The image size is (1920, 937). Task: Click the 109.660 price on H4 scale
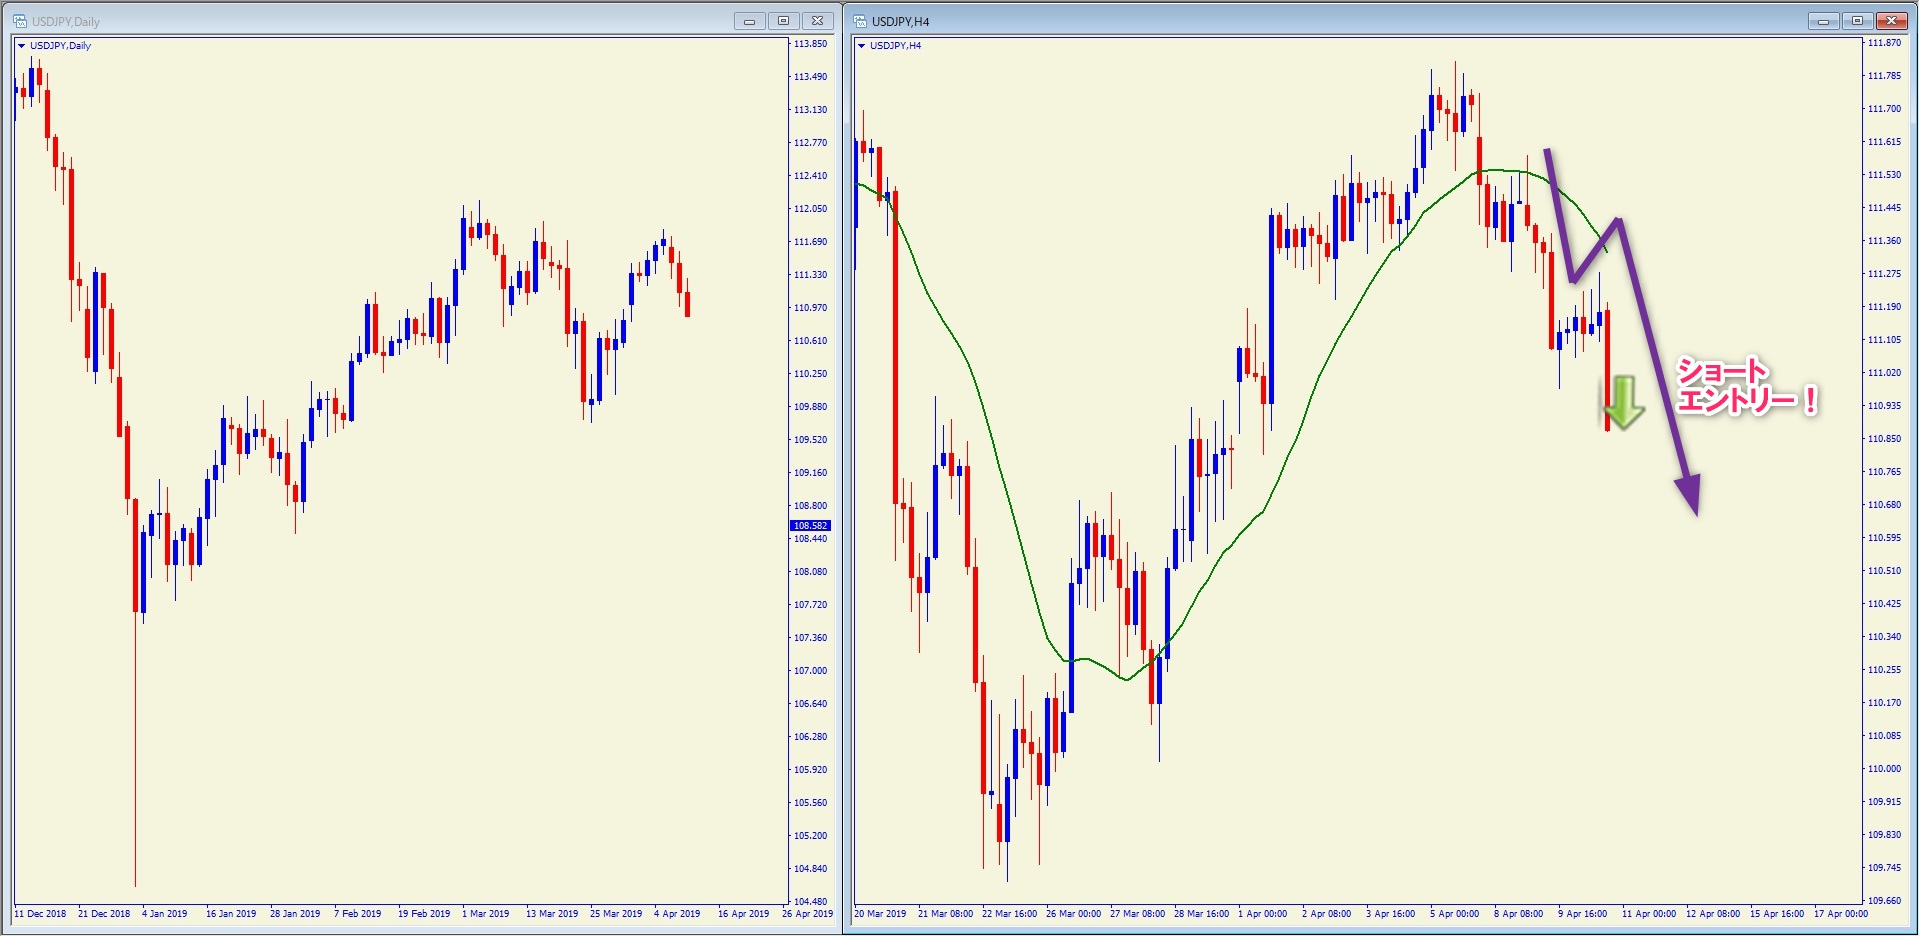click(x=1885, y=901)
